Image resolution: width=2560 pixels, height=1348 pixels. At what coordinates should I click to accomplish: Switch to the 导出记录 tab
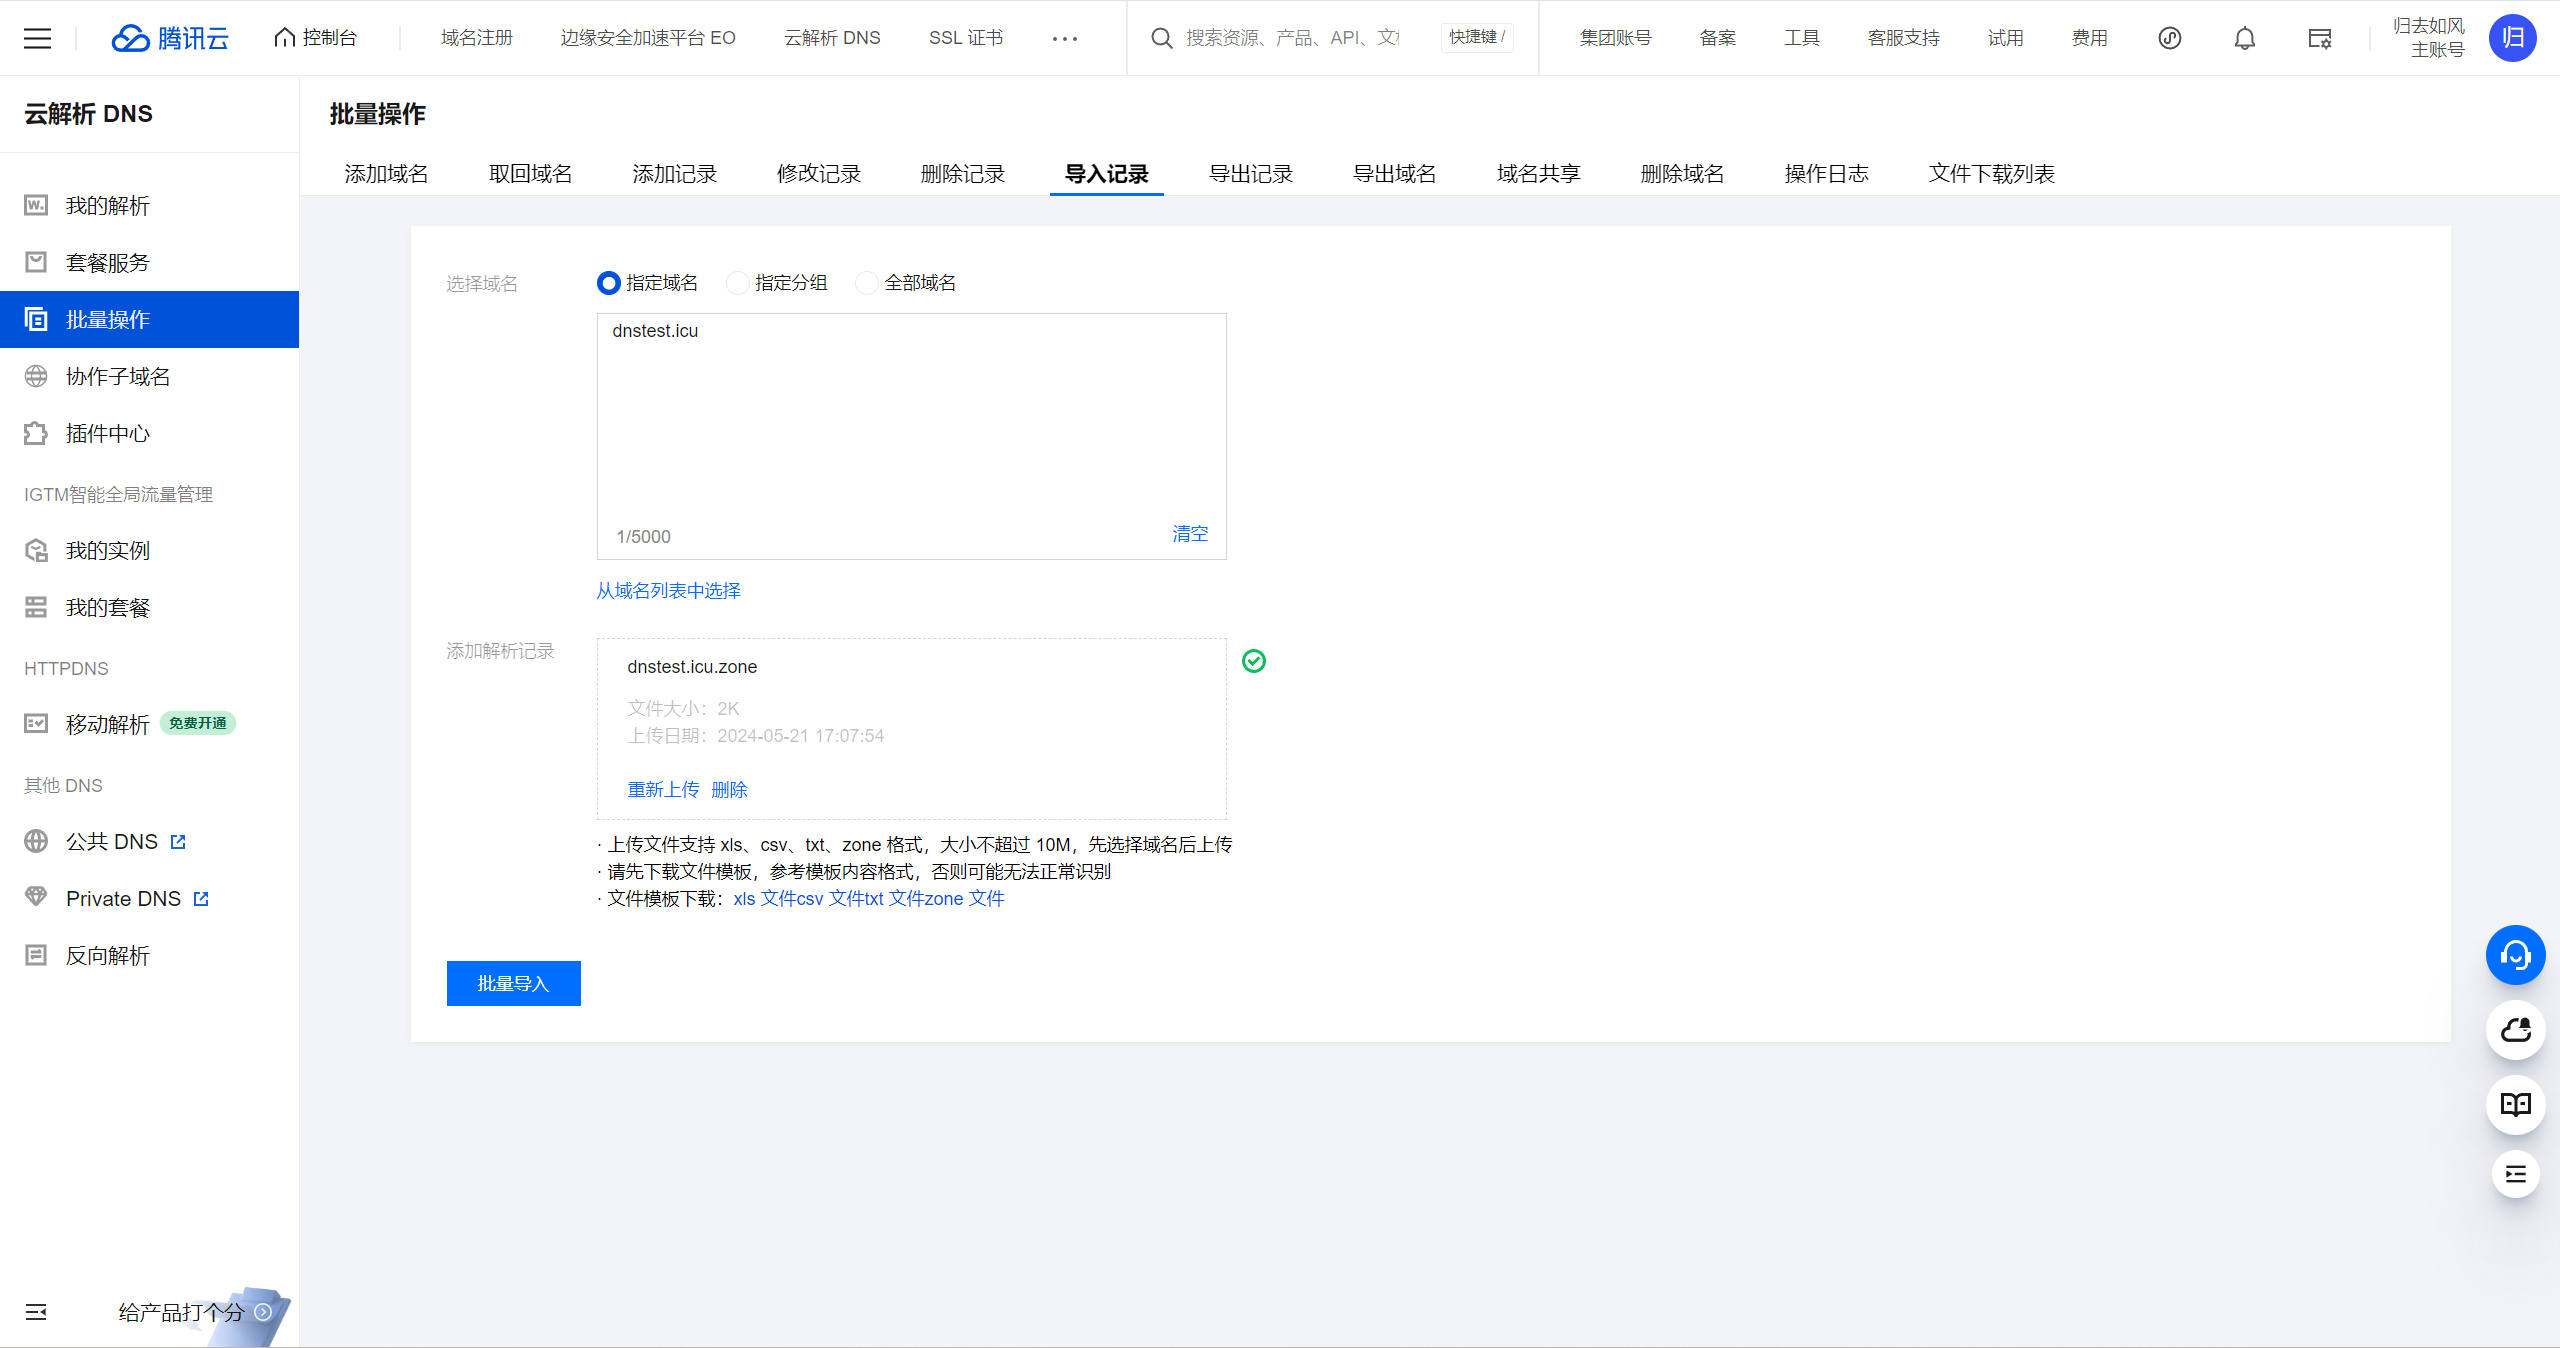pos(1250,174)
